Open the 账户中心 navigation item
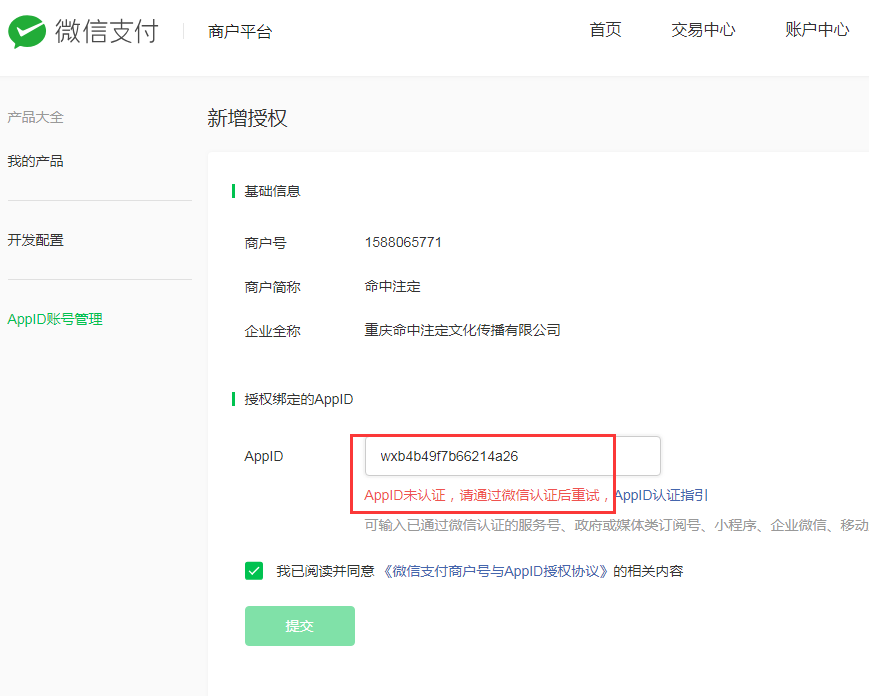The image size is (869, 696). point(817,30)
